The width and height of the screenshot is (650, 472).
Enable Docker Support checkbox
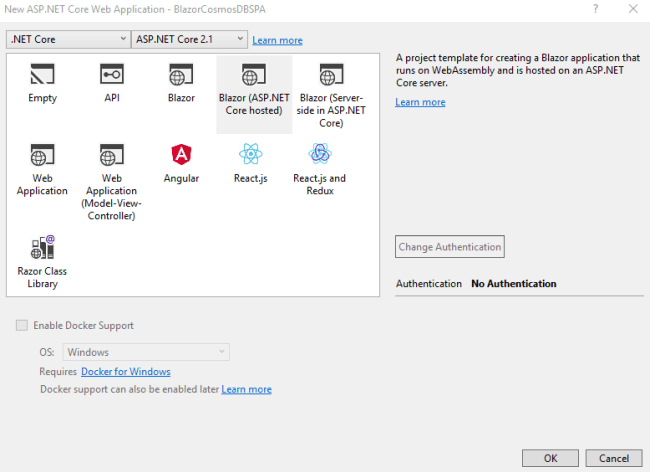coord(22,325)
